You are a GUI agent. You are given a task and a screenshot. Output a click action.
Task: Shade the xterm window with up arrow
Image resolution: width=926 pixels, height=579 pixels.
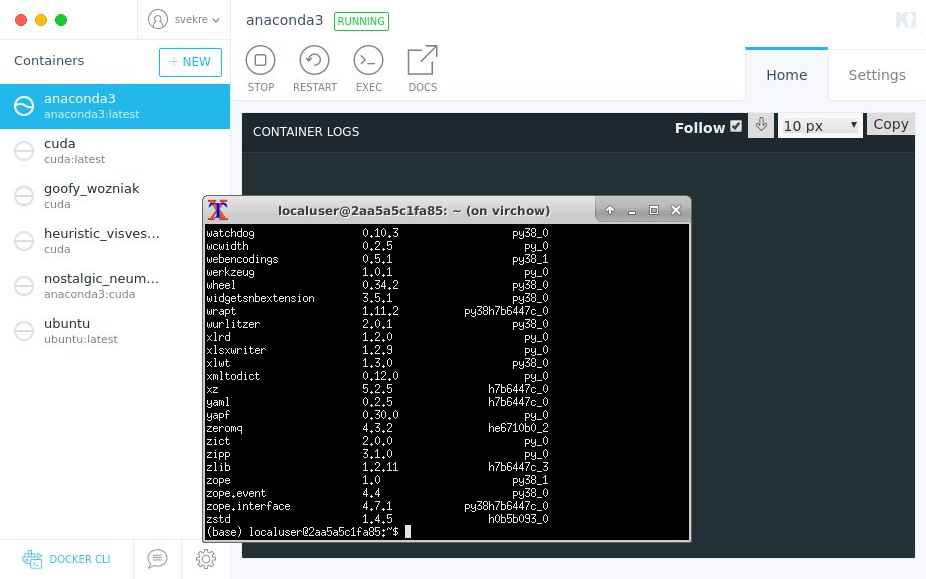pos(610,210)
